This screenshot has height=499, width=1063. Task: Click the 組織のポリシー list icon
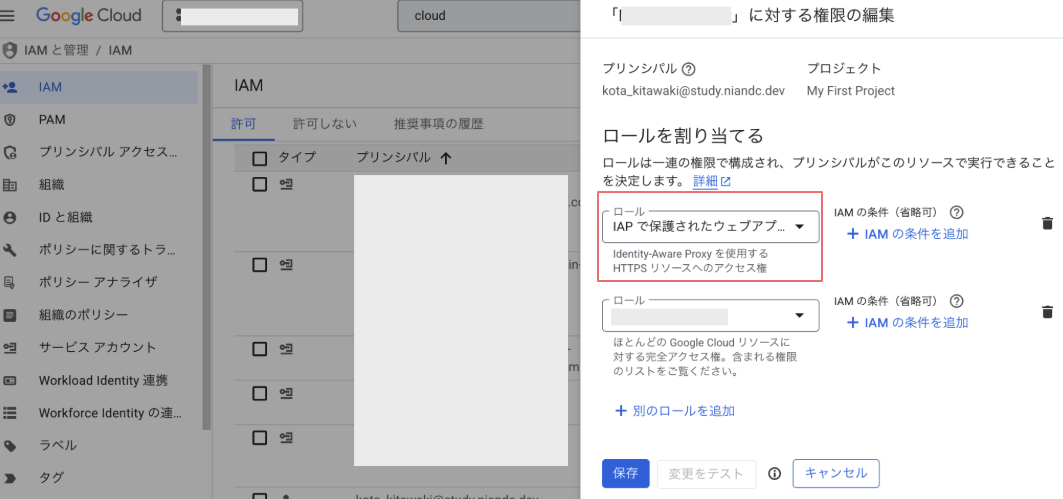(x=9, y=315)
